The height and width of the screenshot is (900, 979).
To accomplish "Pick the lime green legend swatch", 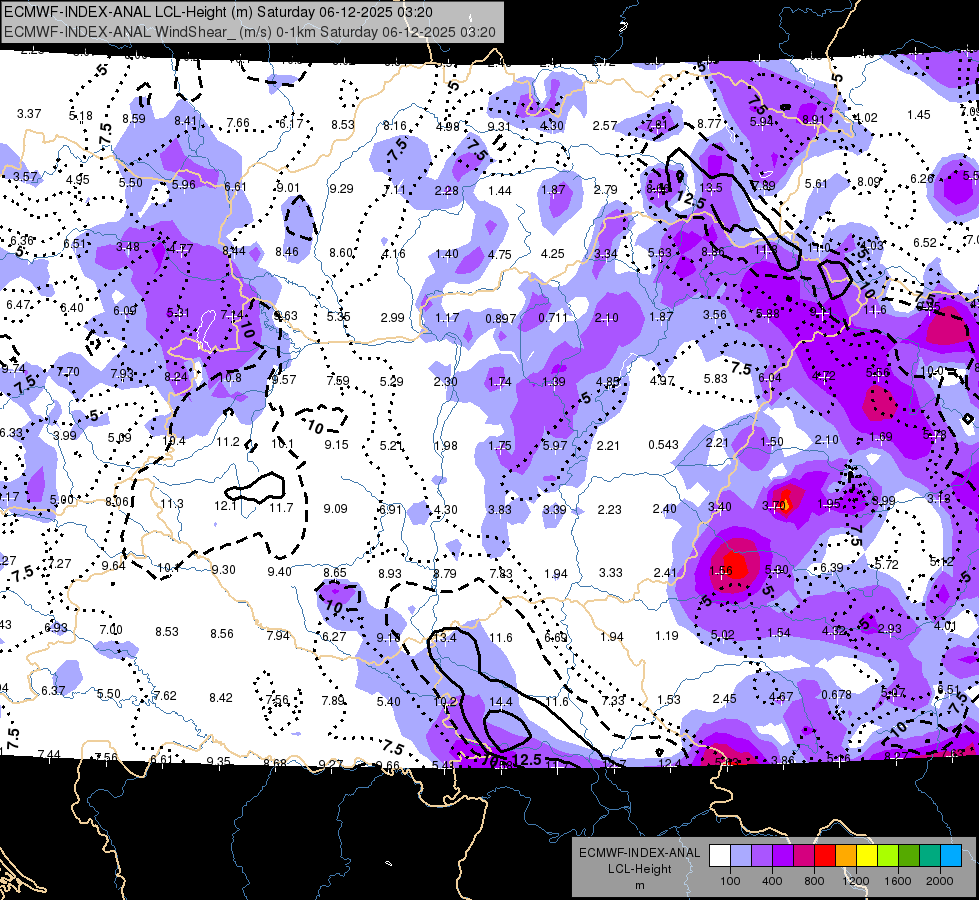I will (888, 855).
